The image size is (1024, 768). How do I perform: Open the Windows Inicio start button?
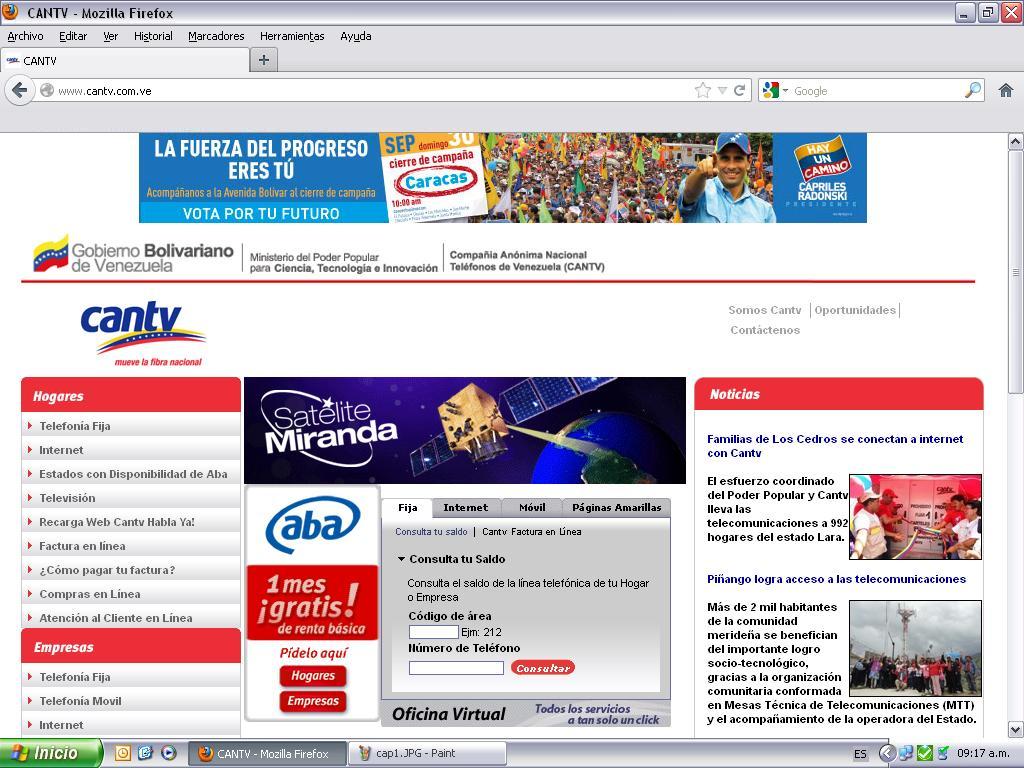50,753
